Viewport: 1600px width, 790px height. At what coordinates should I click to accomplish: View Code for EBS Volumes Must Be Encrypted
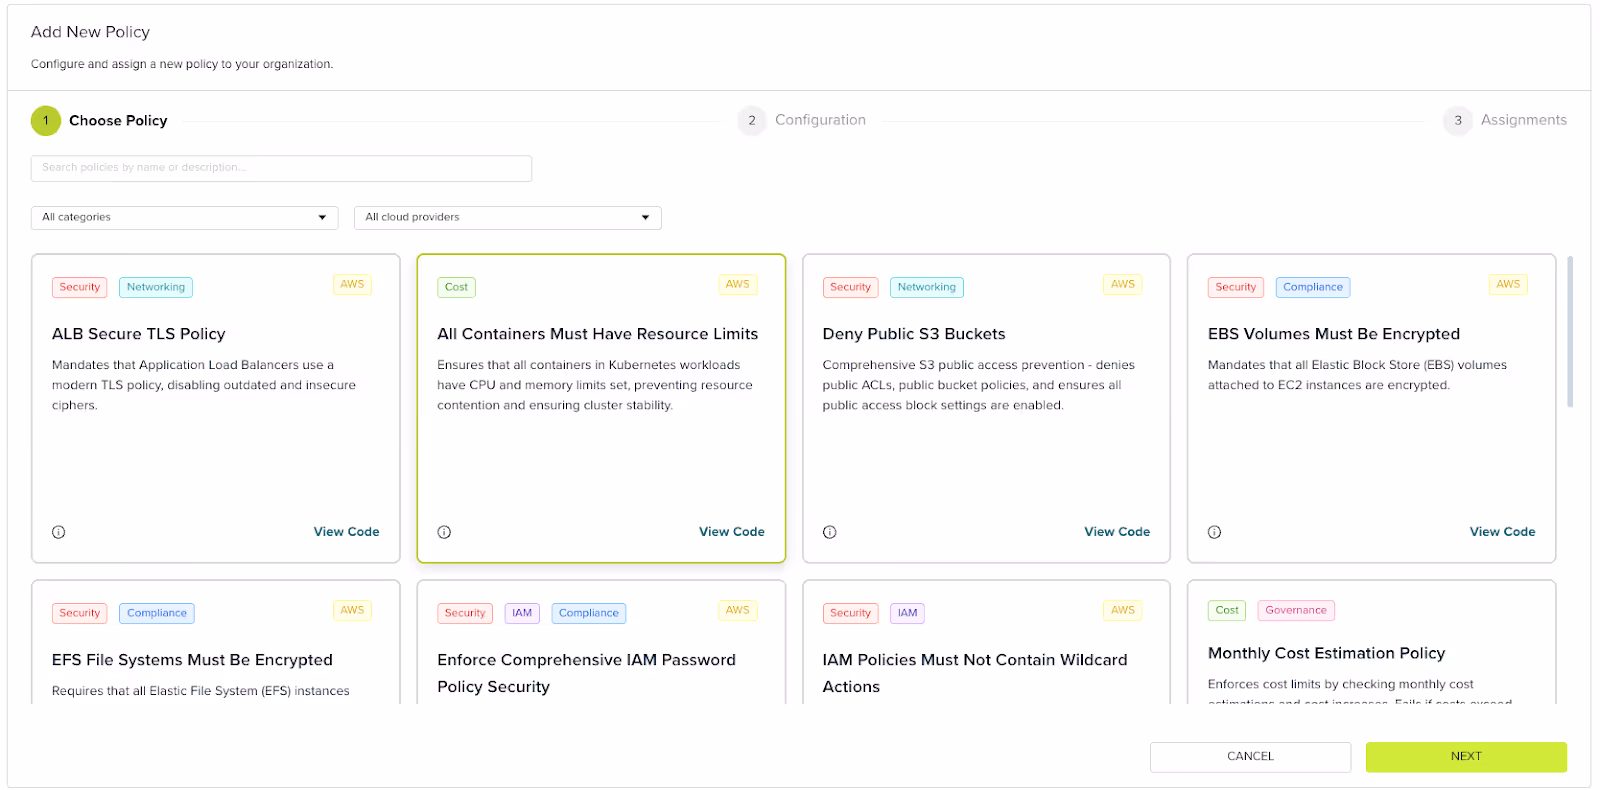click(x=1502, y=532)
